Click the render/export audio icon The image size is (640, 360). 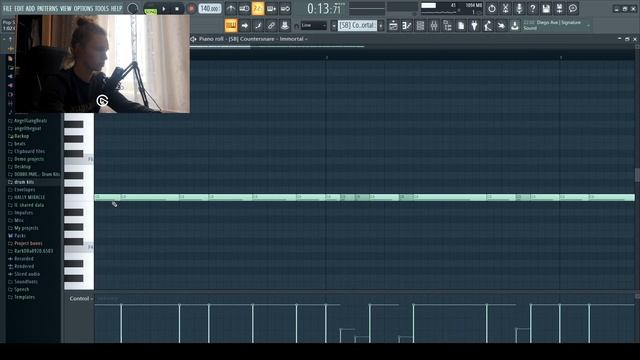point(560,9)
